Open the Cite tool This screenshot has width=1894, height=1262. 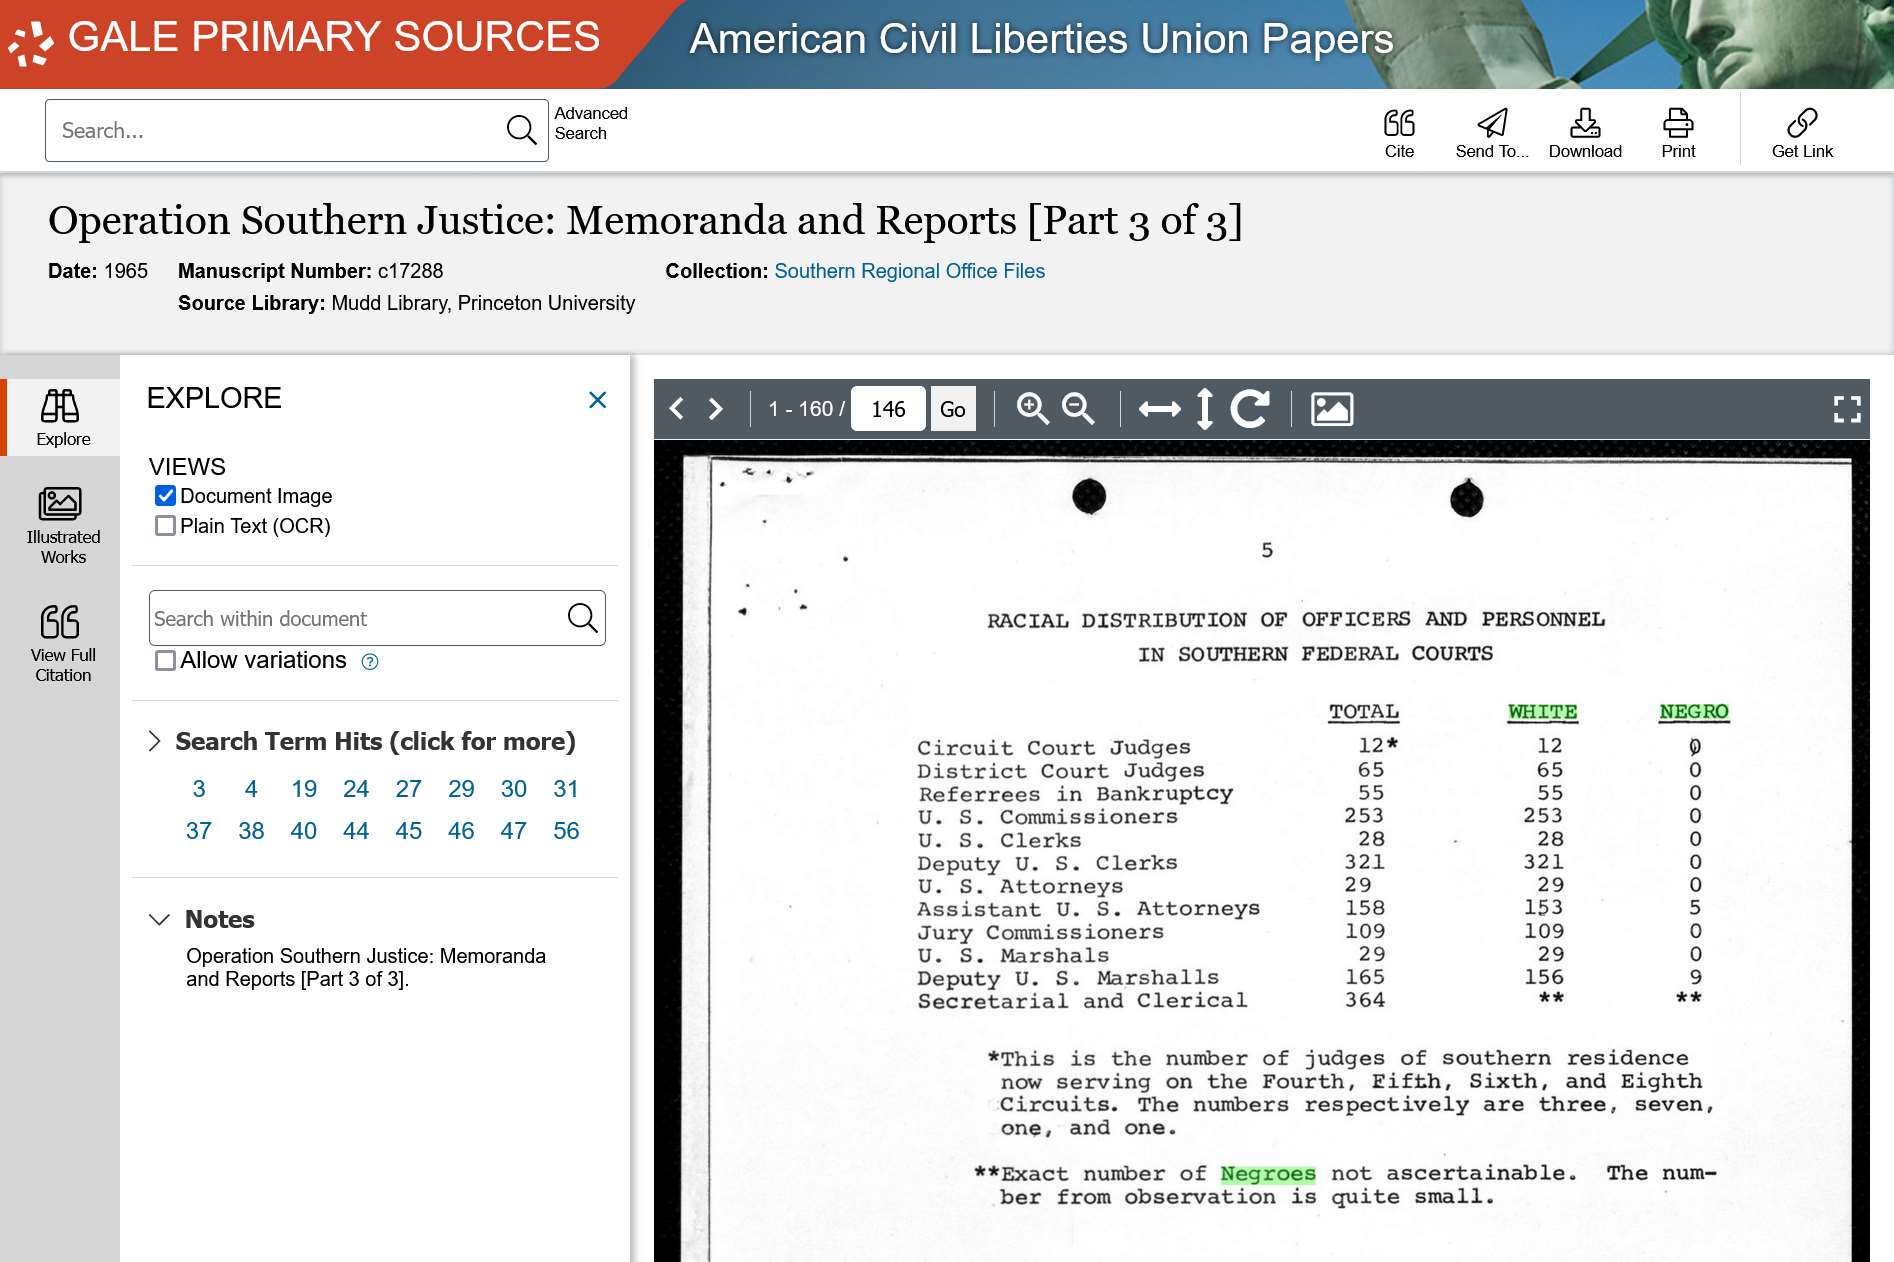pos(1399,134)
